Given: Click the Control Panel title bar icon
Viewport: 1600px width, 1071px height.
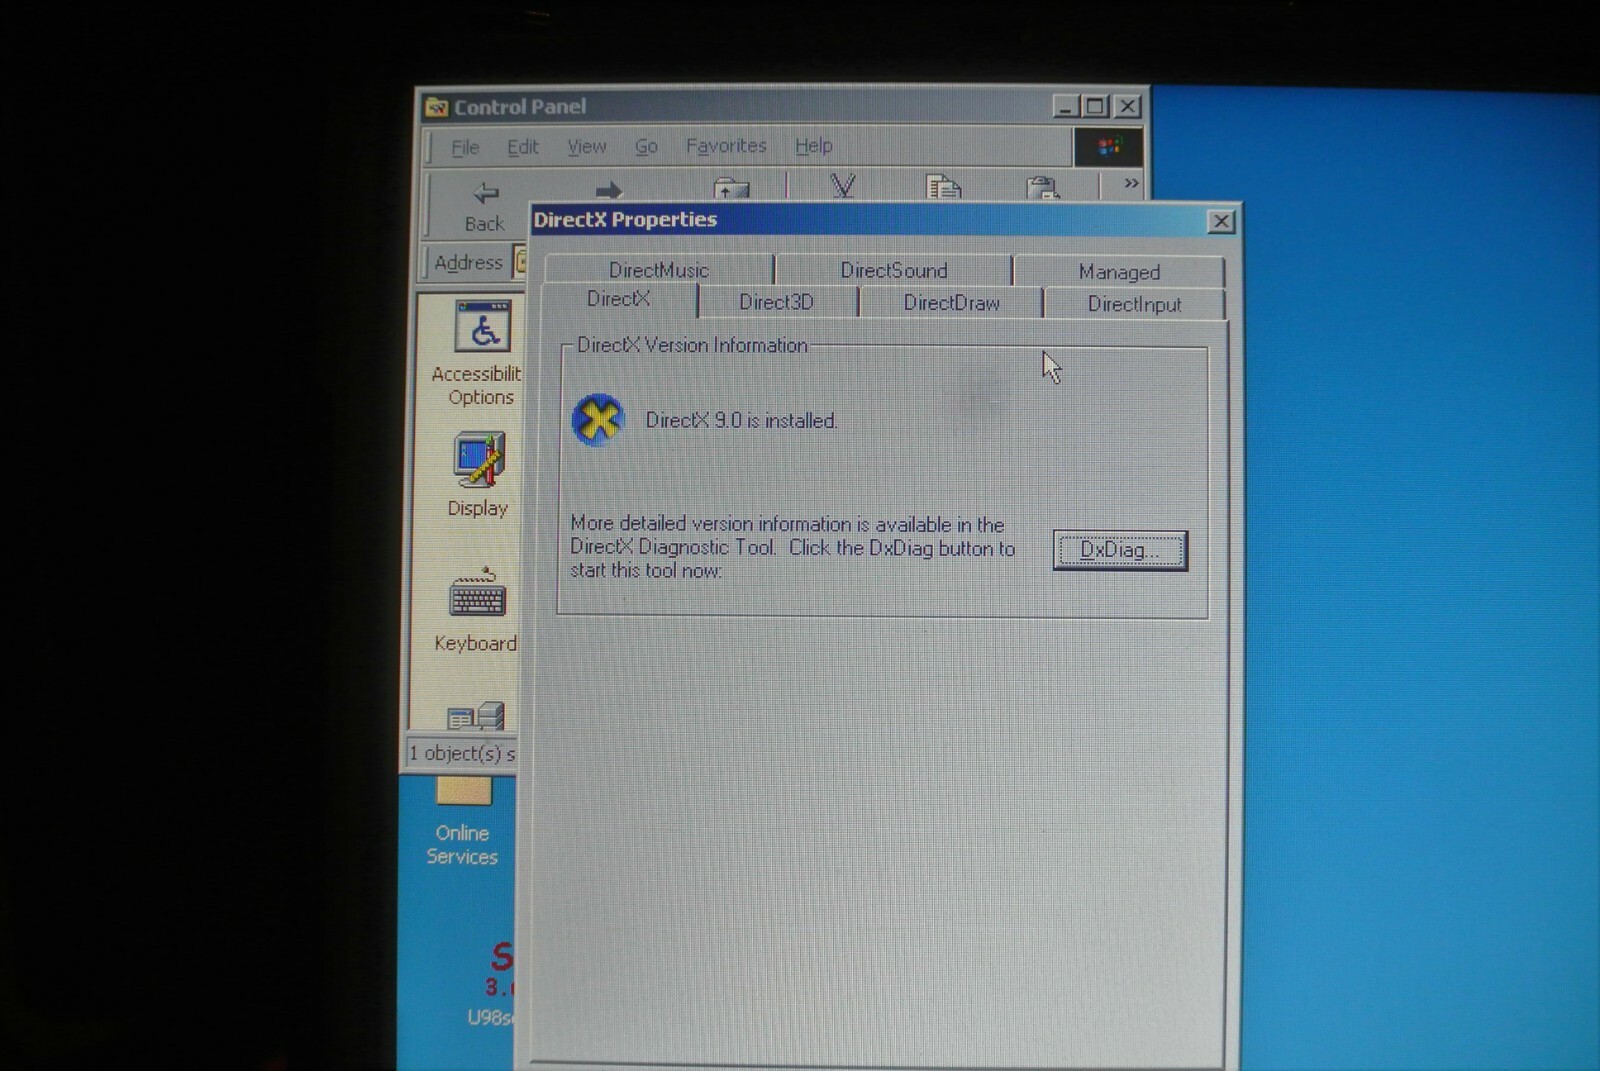Looking at the screenshot, I should [436, 107].
